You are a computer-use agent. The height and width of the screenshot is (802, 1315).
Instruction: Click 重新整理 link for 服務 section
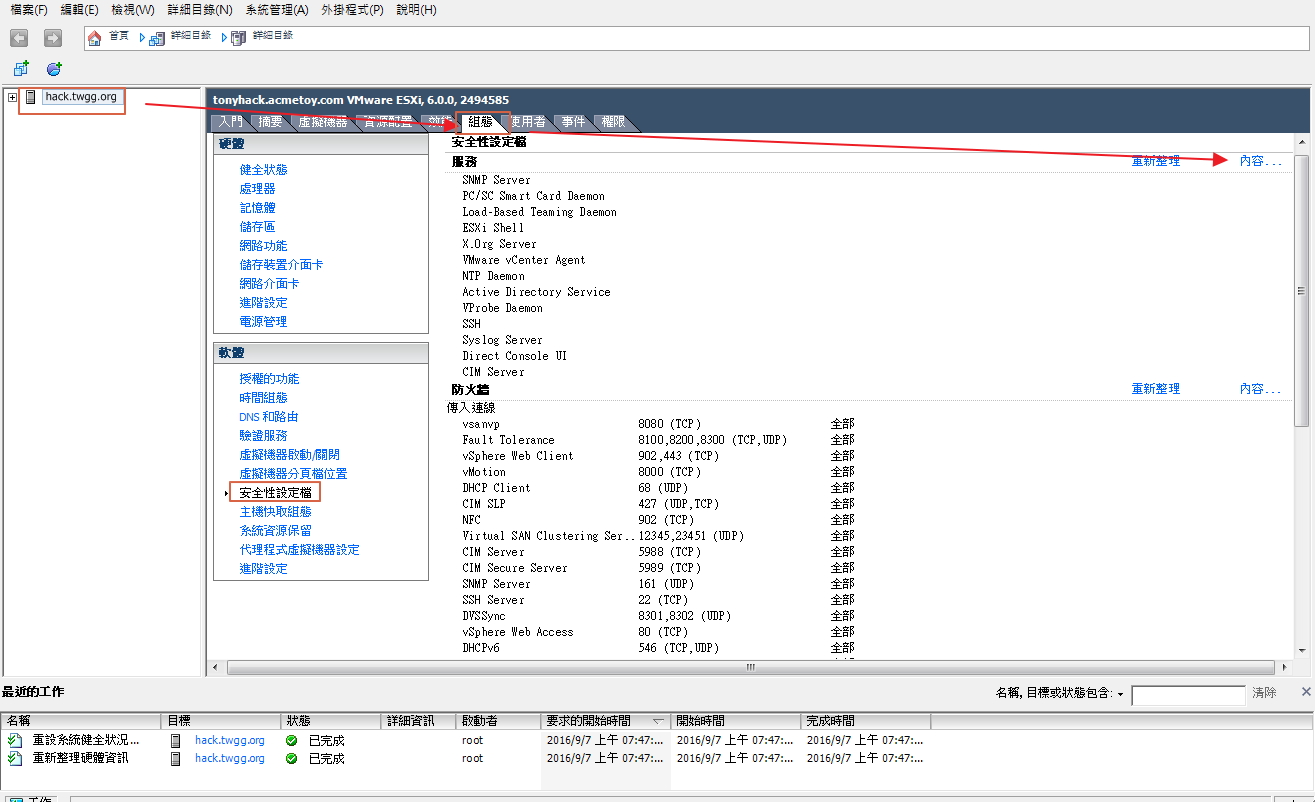(1156, 161)
